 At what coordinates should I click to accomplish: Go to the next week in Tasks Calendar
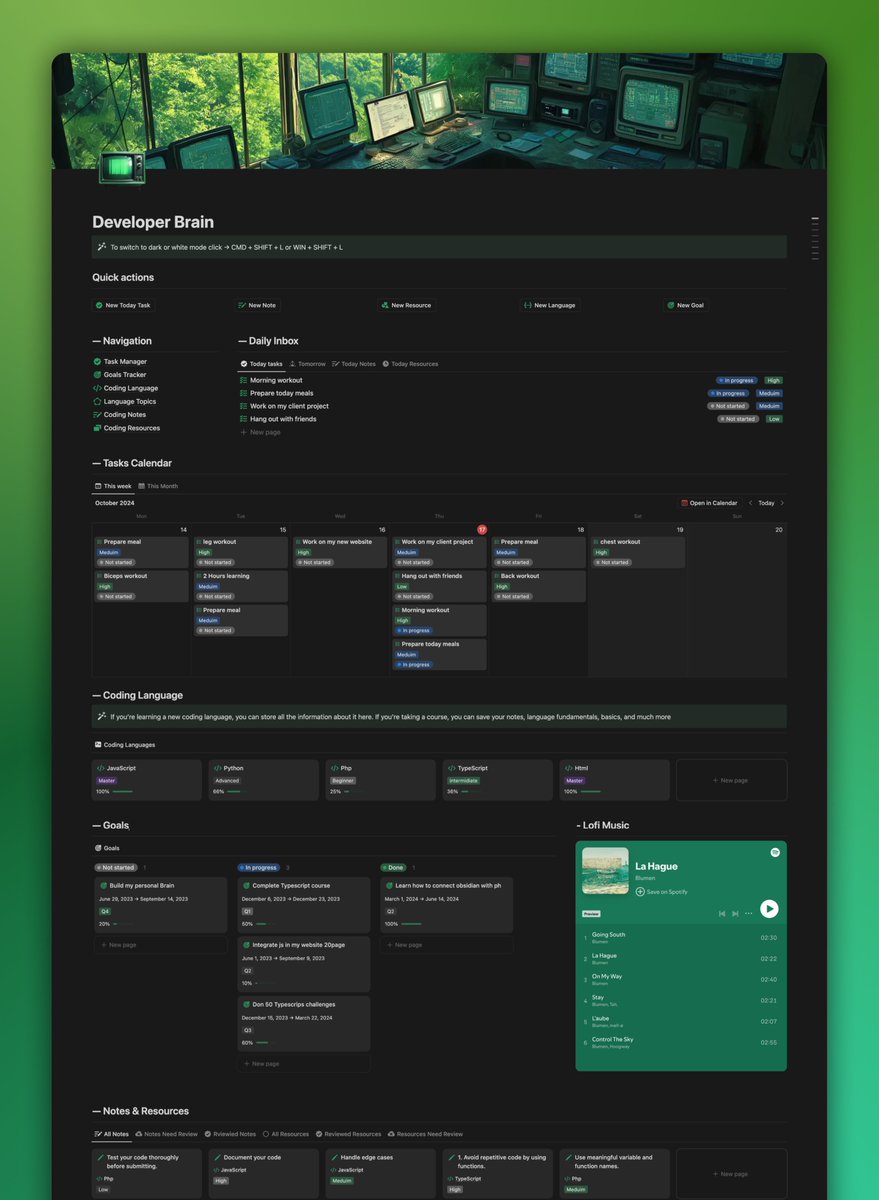[x=782, y=503]
